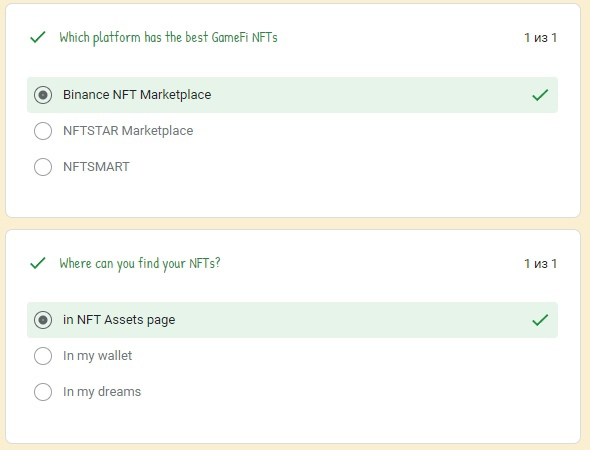590x450 pixels.
Task: Pick the NFTSMART radio option
Action: pos(43,167)
